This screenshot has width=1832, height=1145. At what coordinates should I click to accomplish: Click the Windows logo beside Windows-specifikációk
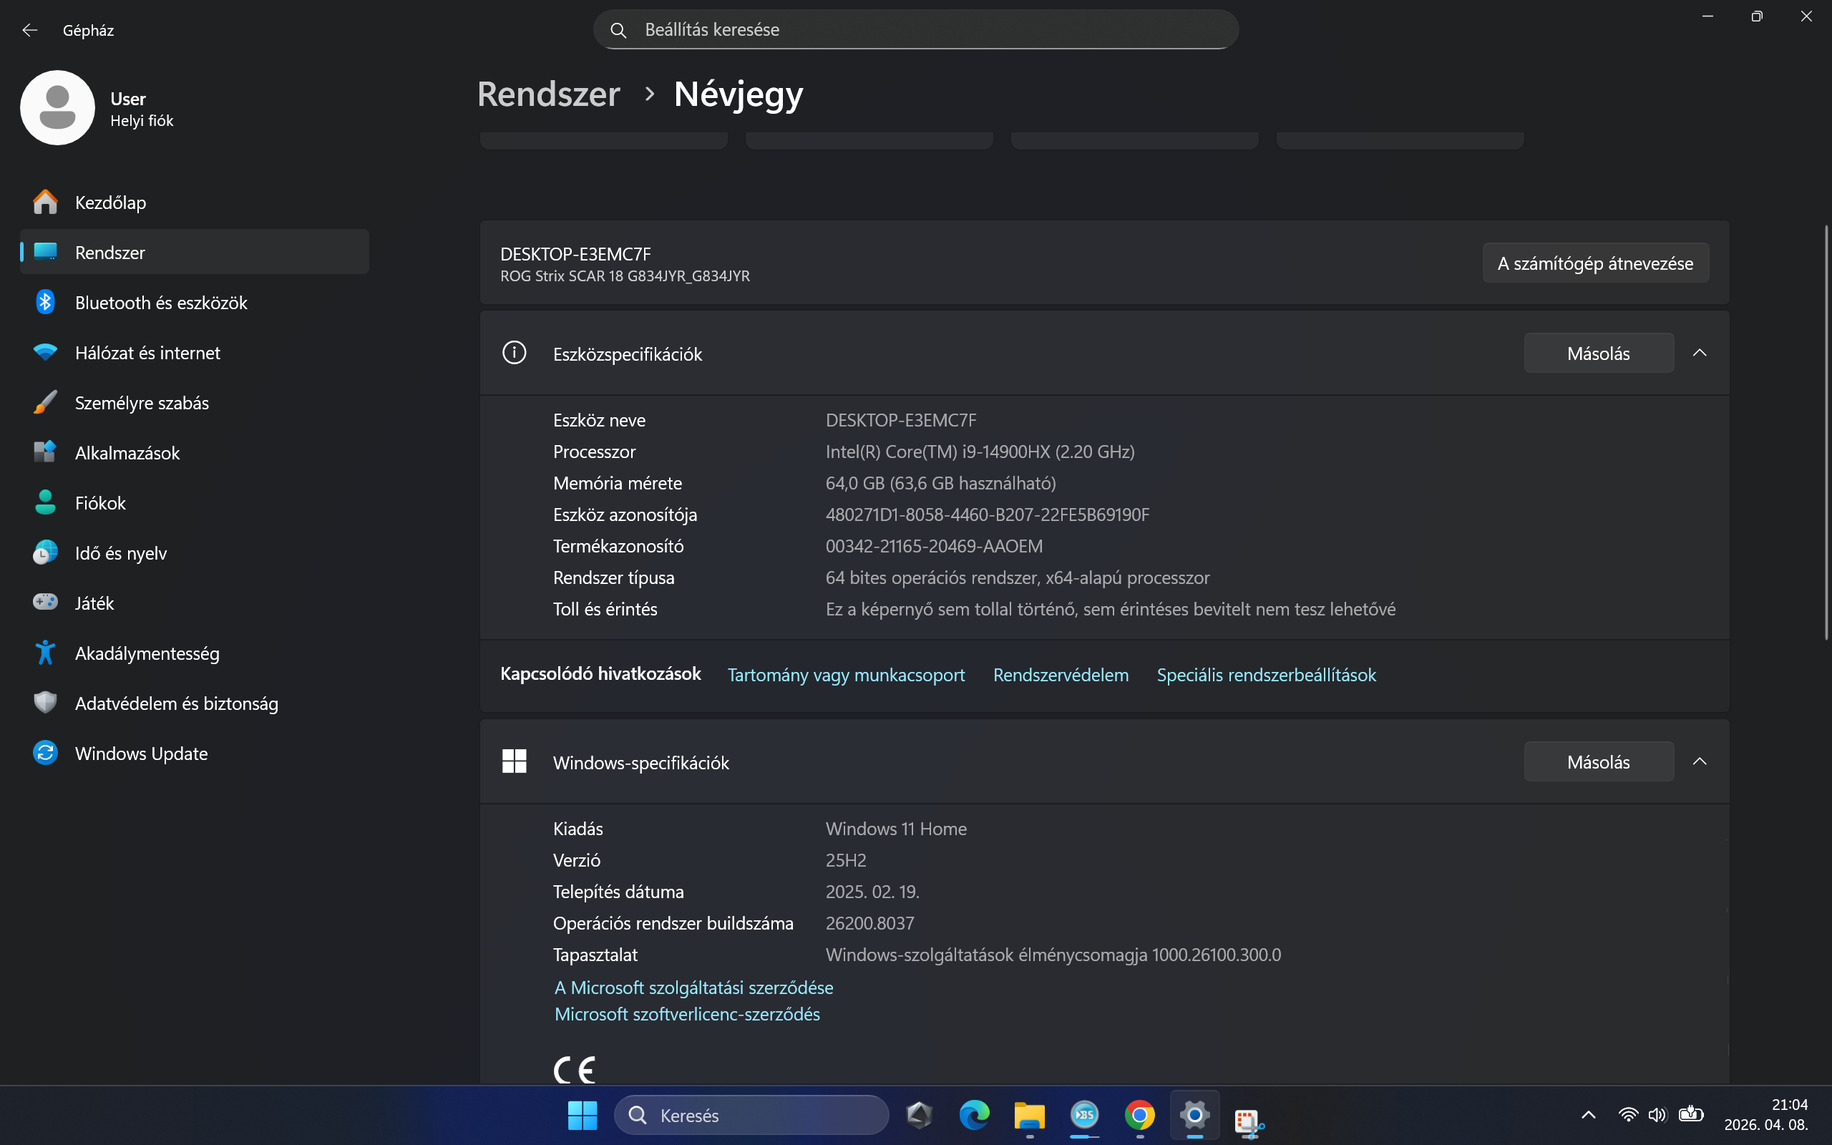pos(514,762)
